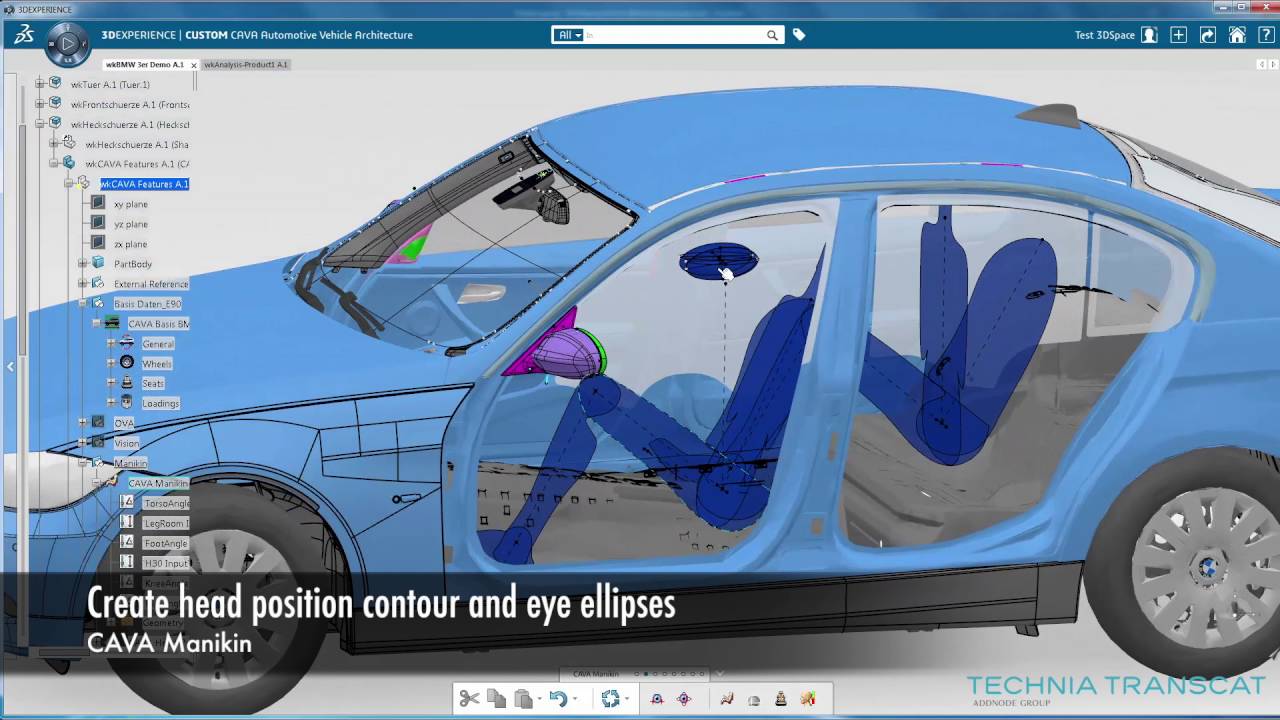The width and height of the screenshot is (1280, 720).
Task: Collapse the Manikin tree node
Action: tap(83, 462)
